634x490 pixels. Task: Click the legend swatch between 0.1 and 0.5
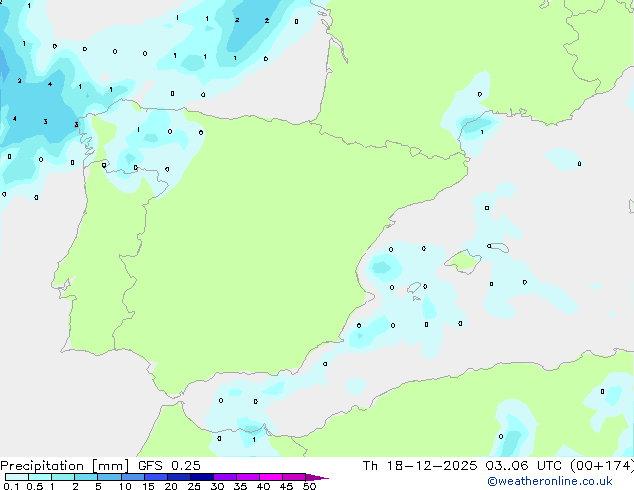pos(17,477)
